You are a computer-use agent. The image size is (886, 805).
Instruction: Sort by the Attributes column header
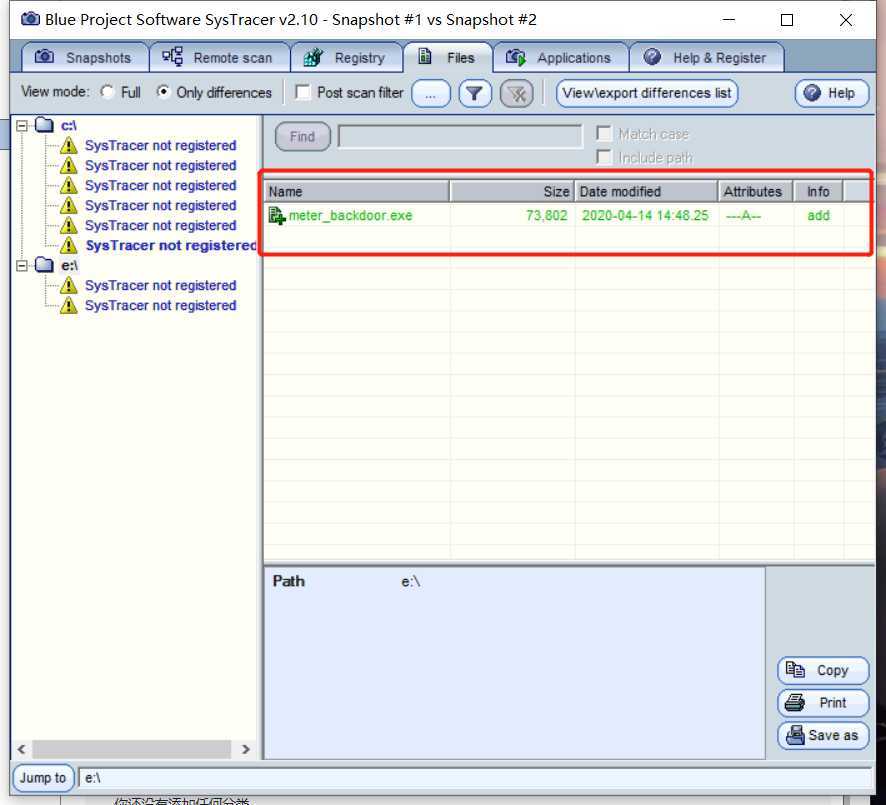[x=755, y=192]
